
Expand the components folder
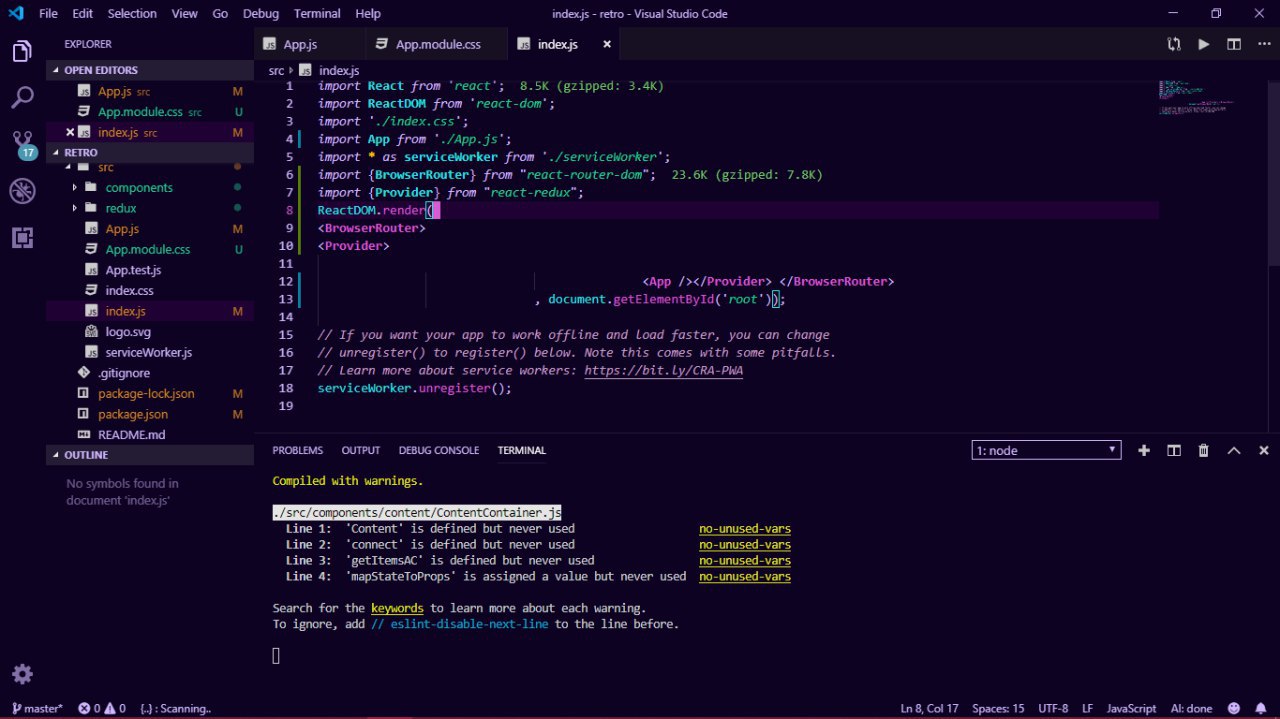pyautogui.click(x=138, y=188)
